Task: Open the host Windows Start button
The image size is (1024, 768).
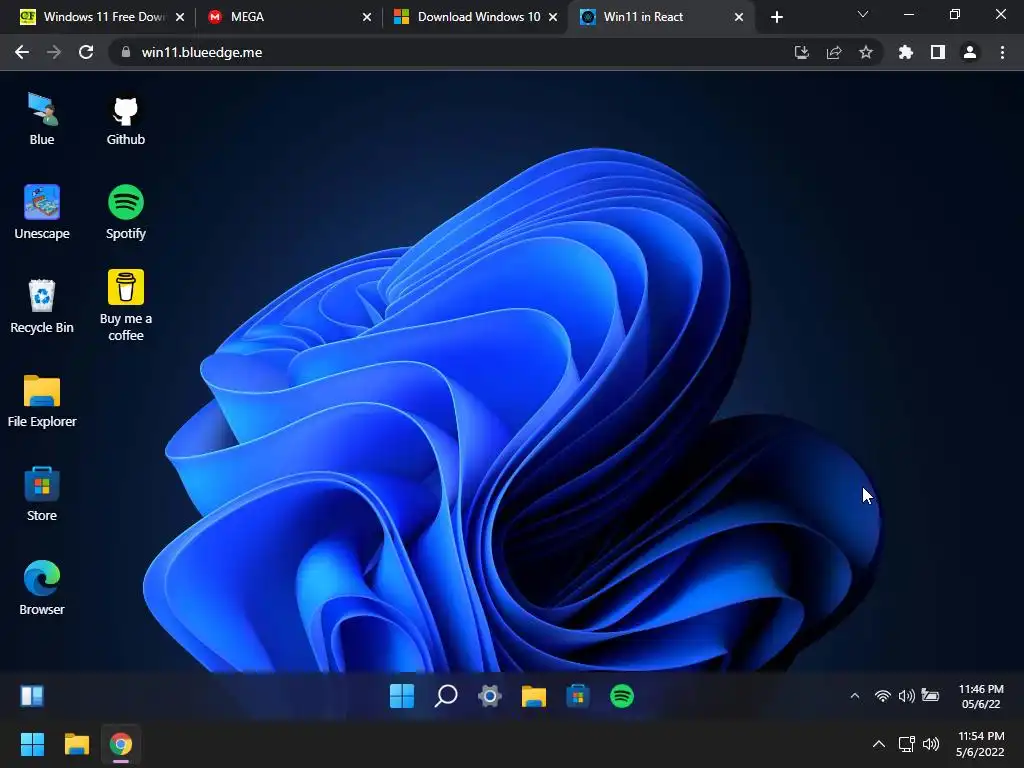Action: tap(32, 744)
